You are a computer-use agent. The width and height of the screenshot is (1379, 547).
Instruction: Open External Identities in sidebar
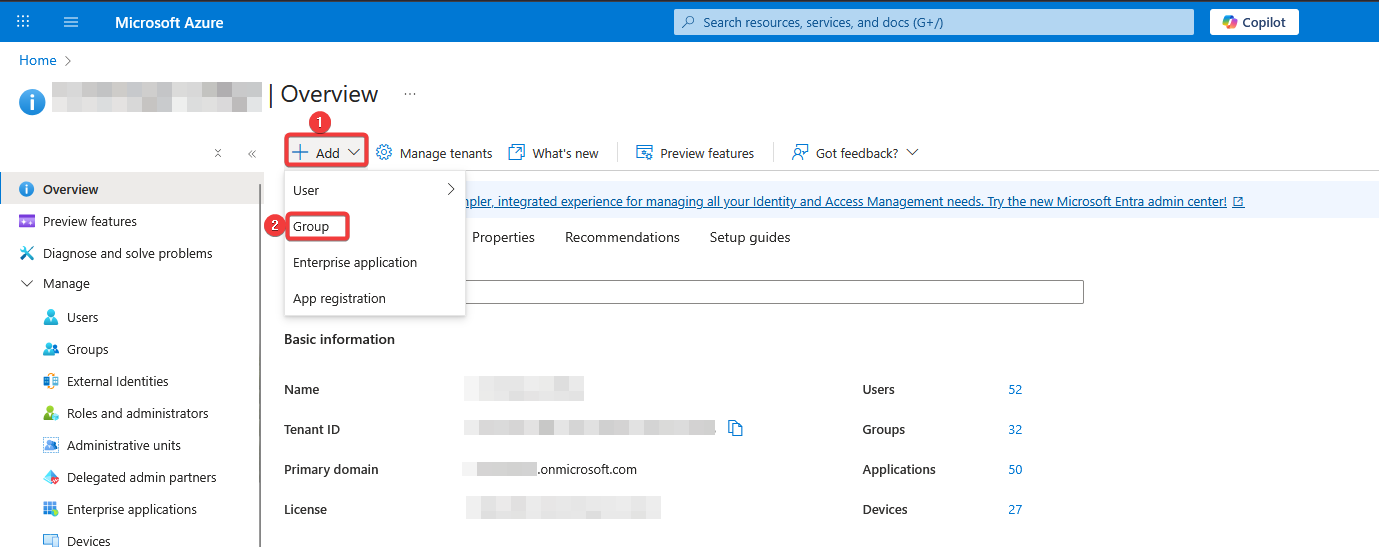[x=117, y=382]
